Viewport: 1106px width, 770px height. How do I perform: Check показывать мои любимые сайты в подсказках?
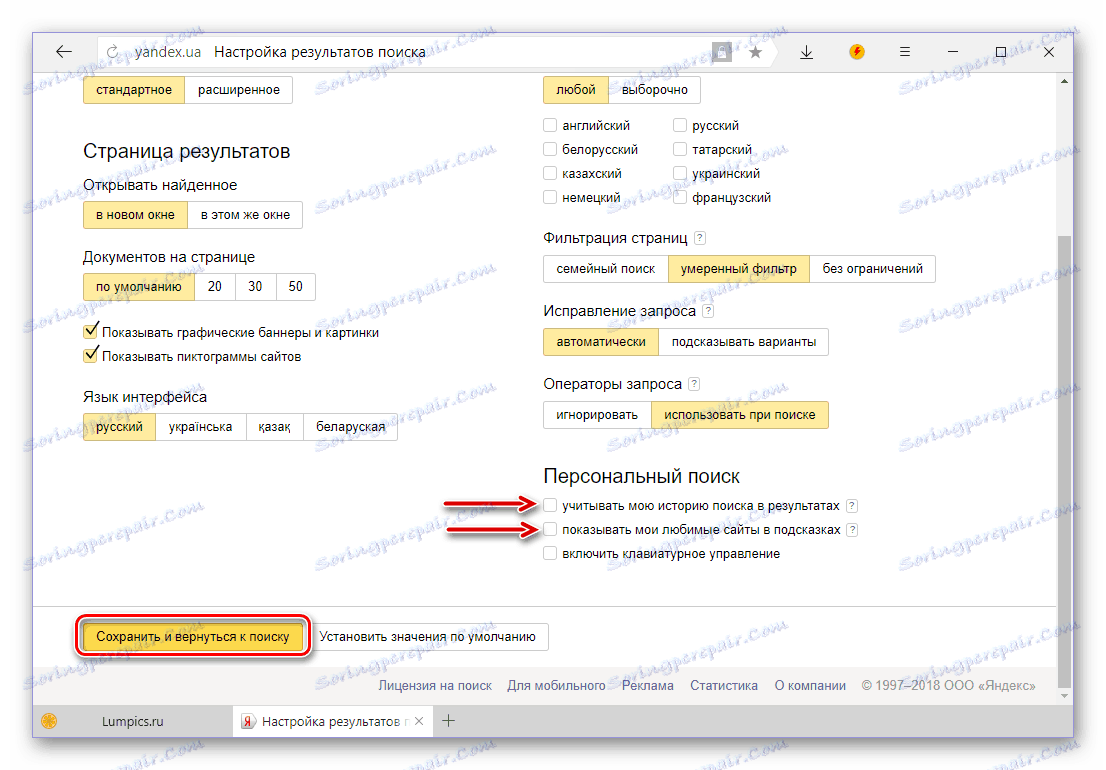(550, 530)
